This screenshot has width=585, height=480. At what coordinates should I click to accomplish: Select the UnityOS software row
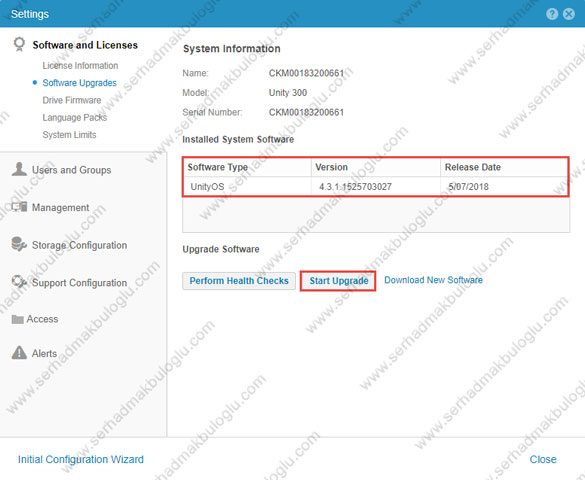tap(376, 186)
